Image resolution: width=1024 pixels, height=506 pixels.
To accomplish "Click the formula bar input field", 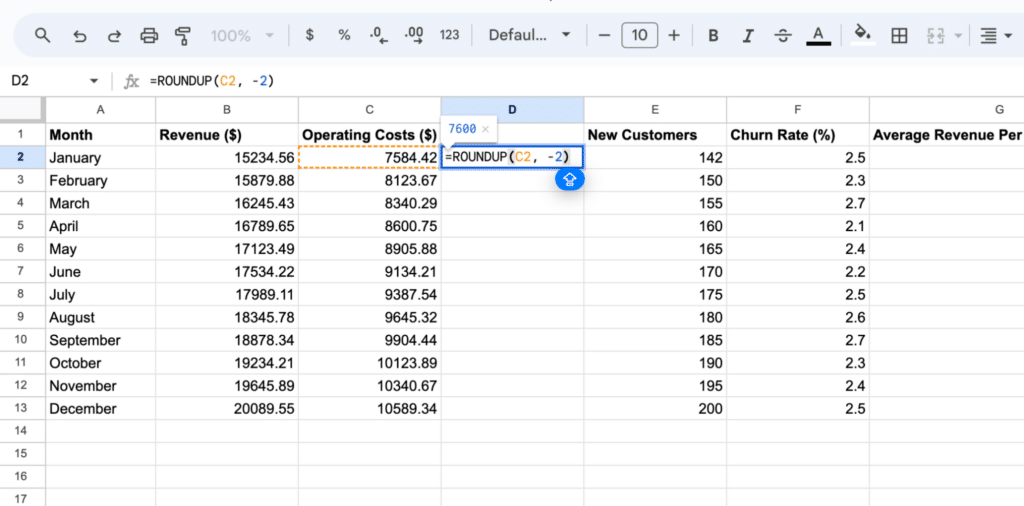I will click(x=580, y=81).
